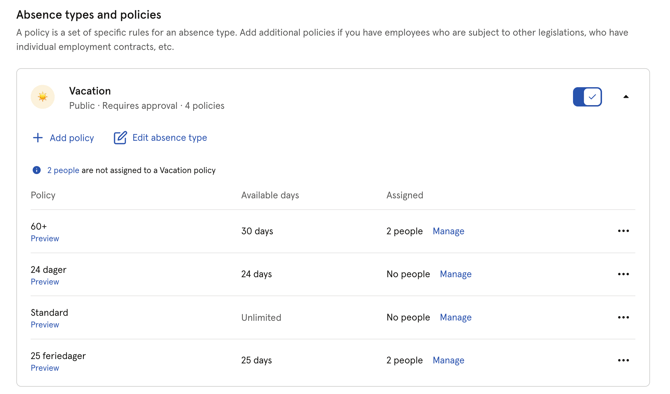Click Public · Requires approval · 4 policies subtitle
Screen dimensions: 670x394
pyautogui.click(x=147, y=106)
